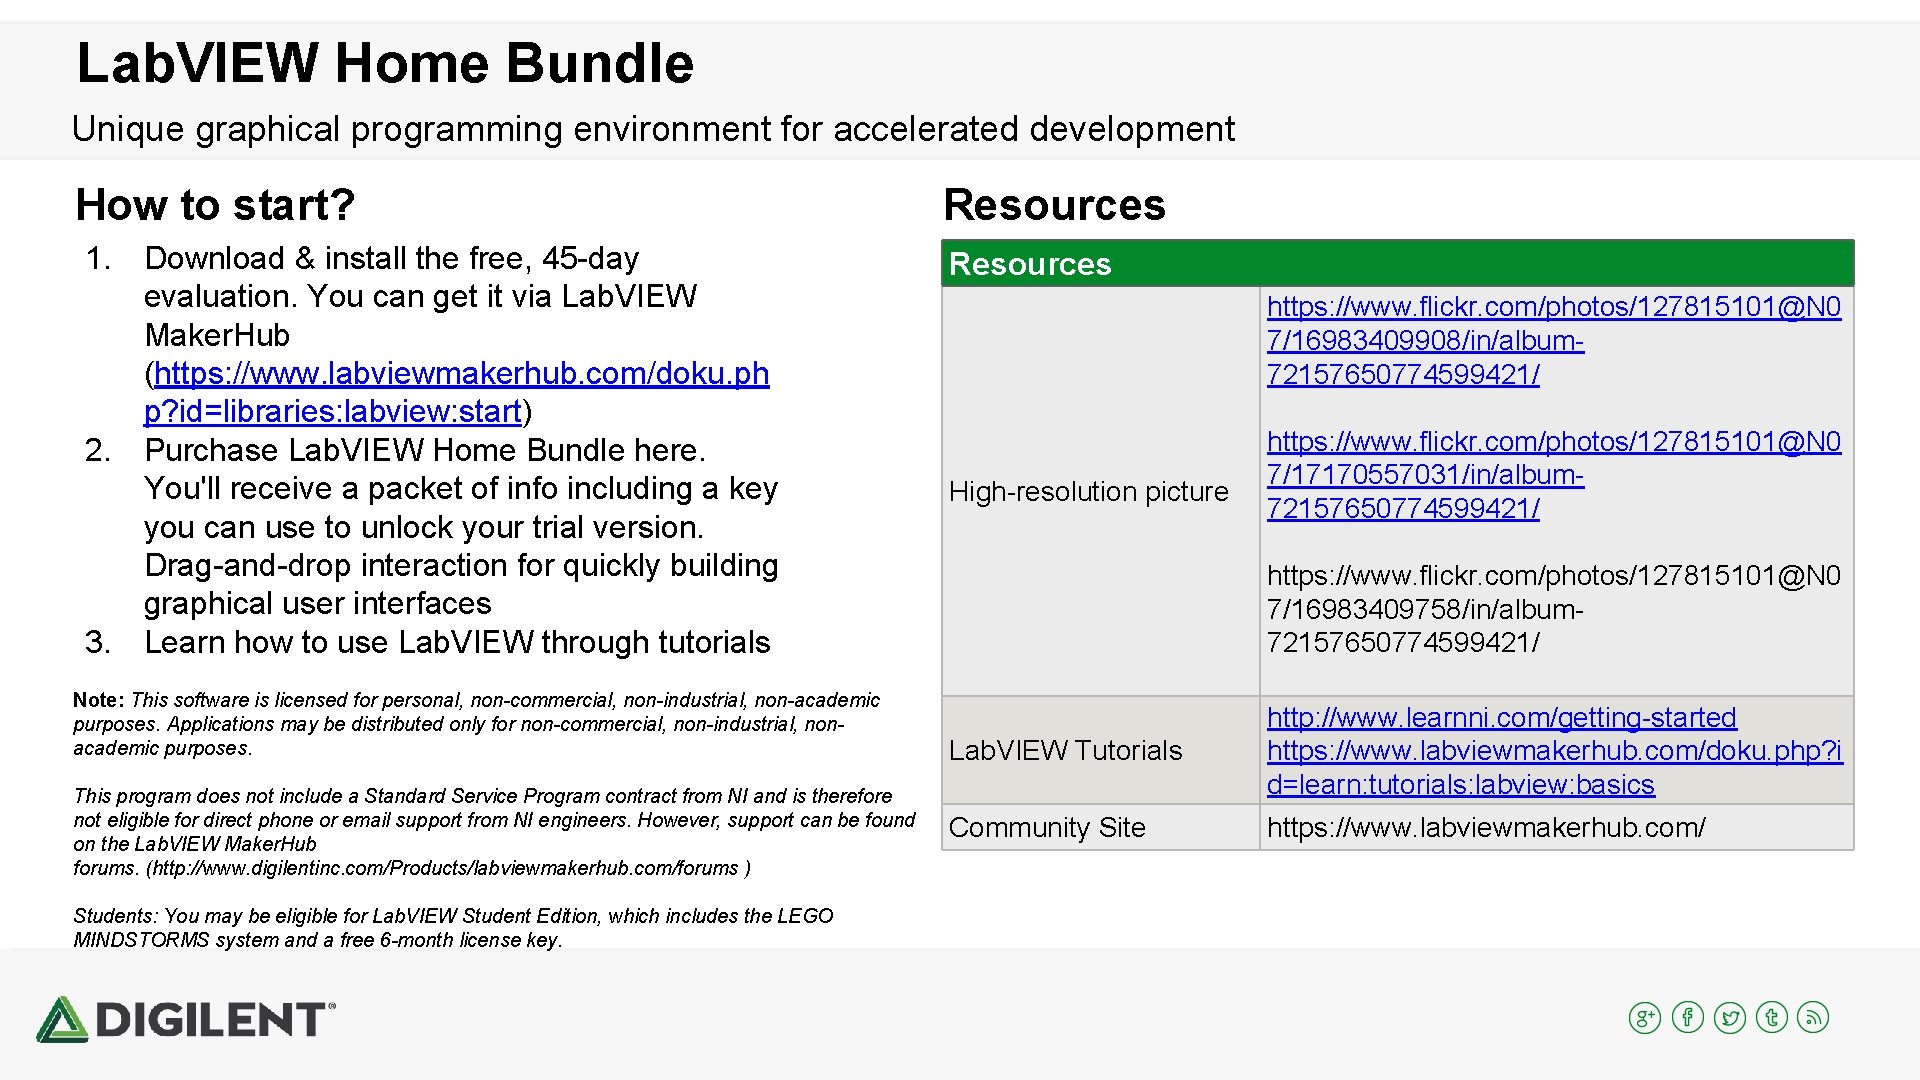Click the How to start? heading

215,205
